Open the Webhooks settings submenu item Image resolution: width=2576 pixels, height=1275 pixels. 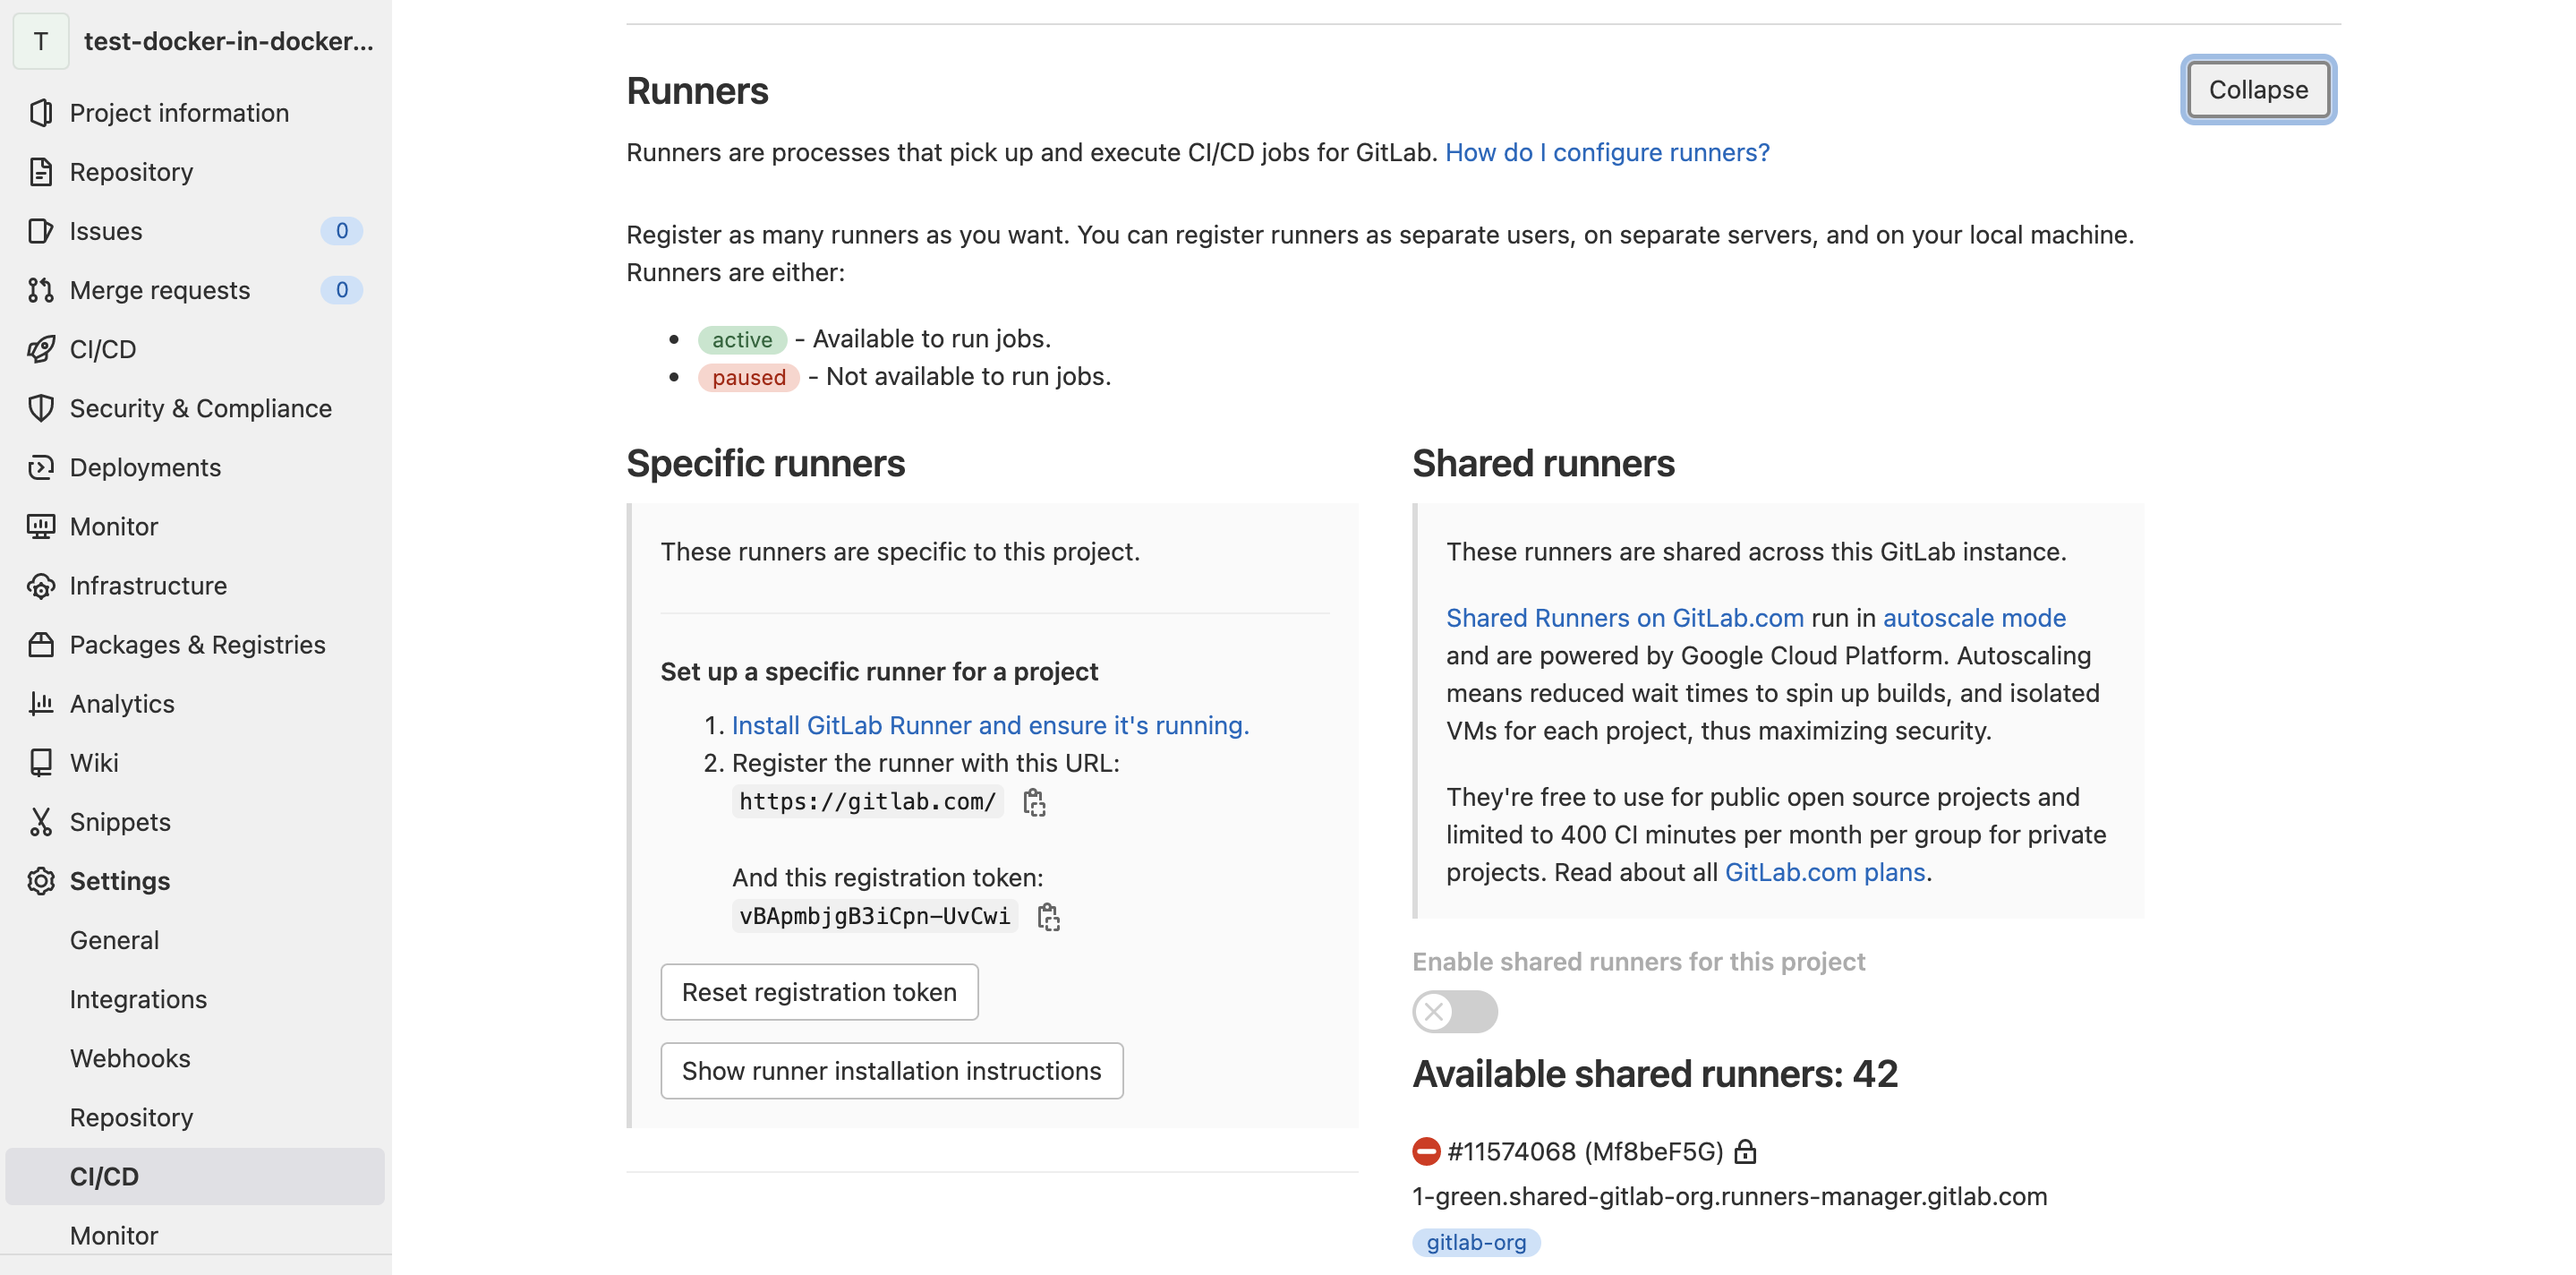[130, 1058]
